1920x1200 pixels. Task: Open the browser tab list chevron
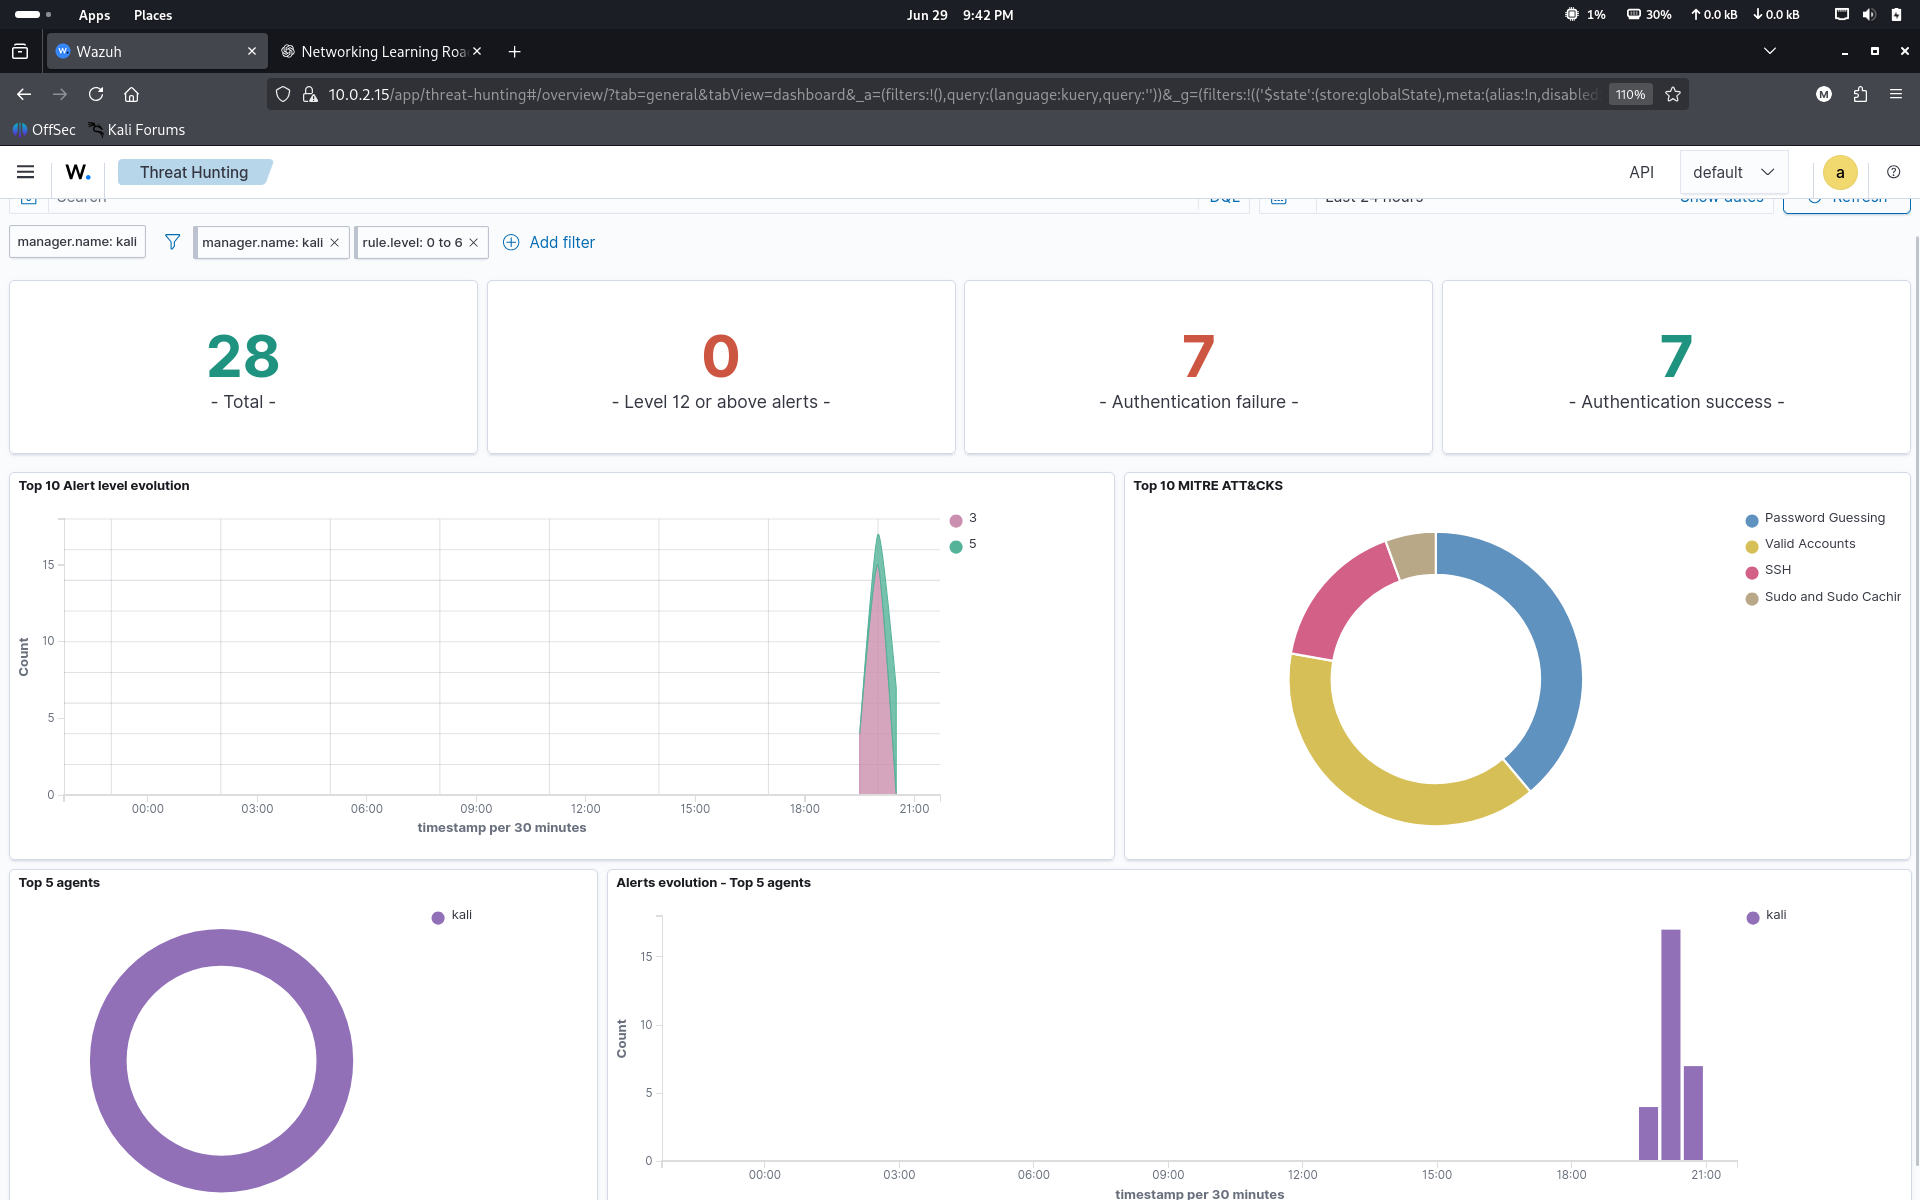1770,51
